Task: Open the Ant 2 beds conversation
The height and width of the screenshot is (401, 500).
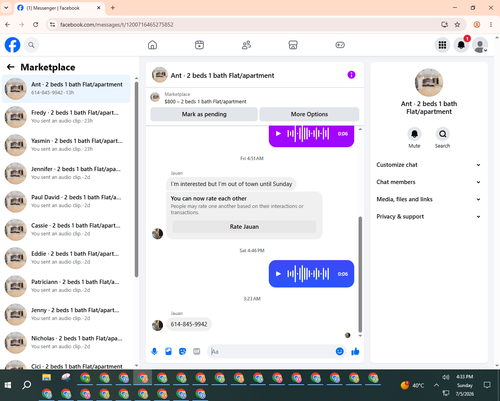Action: click(66, 89)
